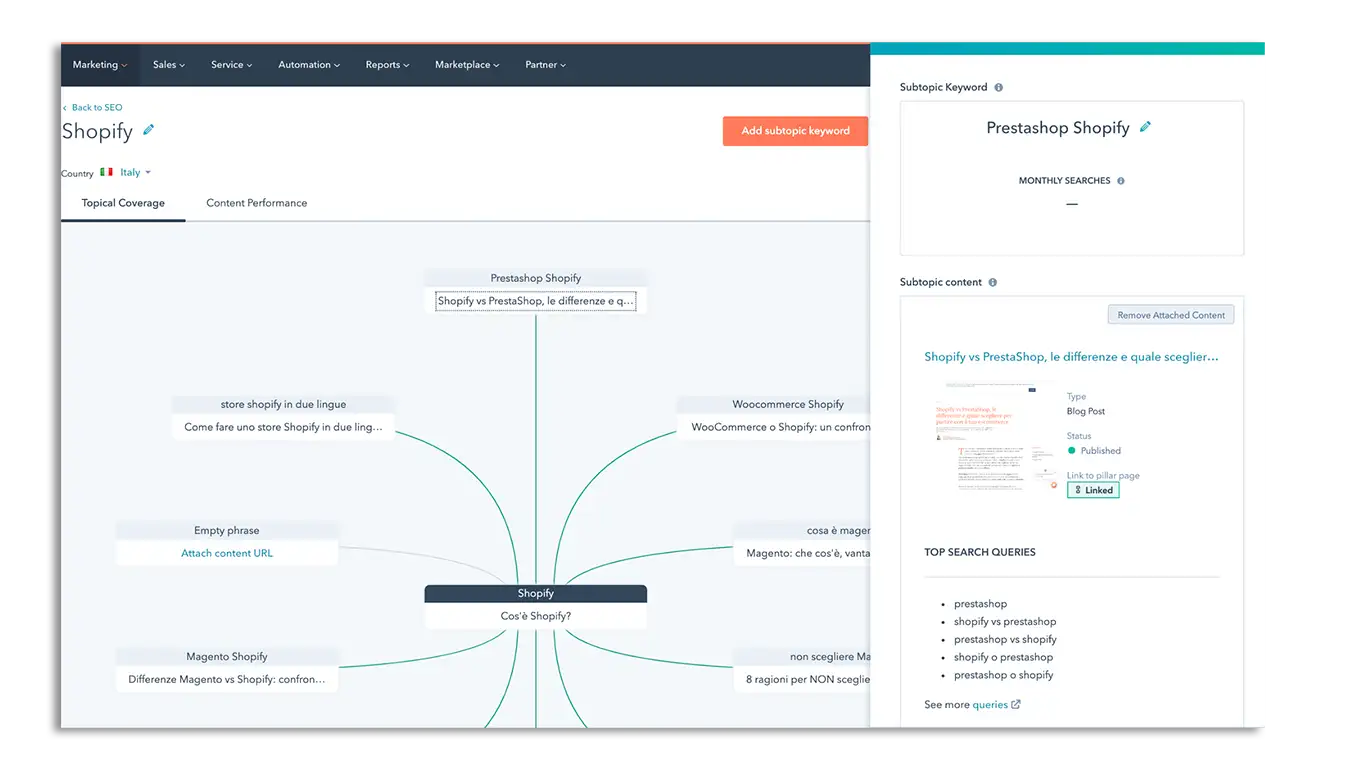Switch to Content Performance tab
The height and width of the screenshot is (770, 1351).
(x=257, y=203)
